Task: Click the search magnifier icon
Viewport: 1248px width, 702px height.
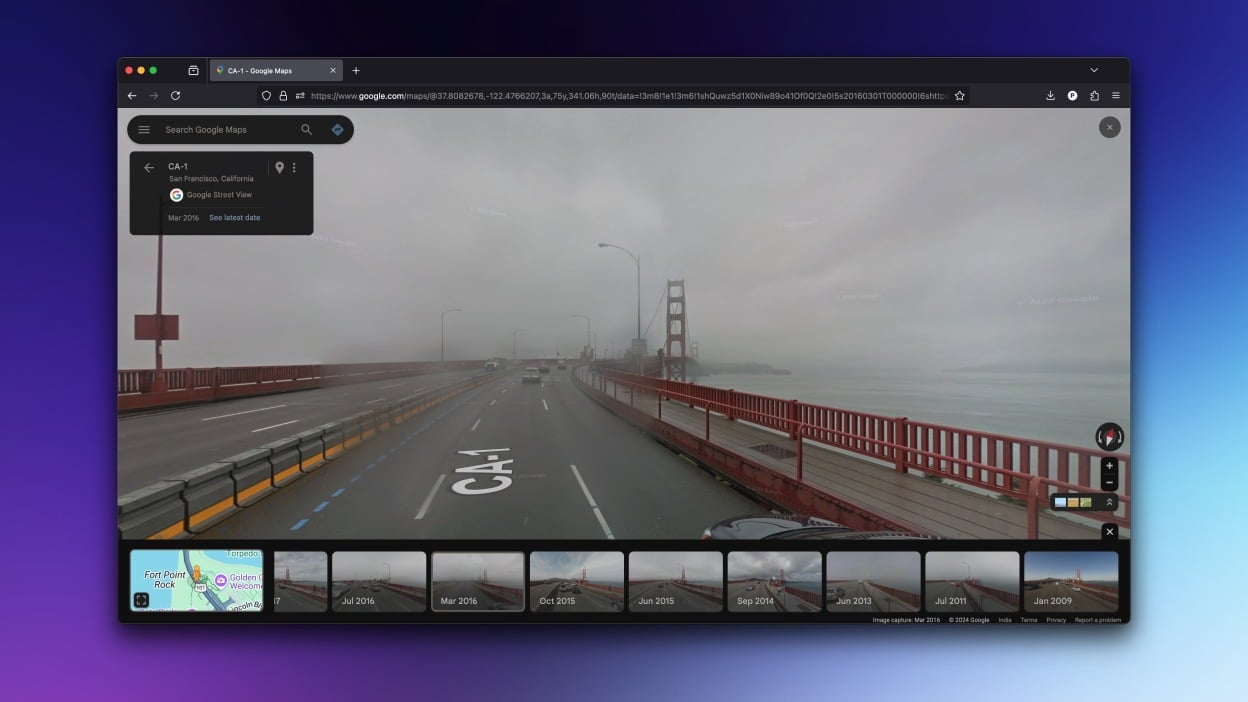Action: pyautogui.click(x=307, y=130)
